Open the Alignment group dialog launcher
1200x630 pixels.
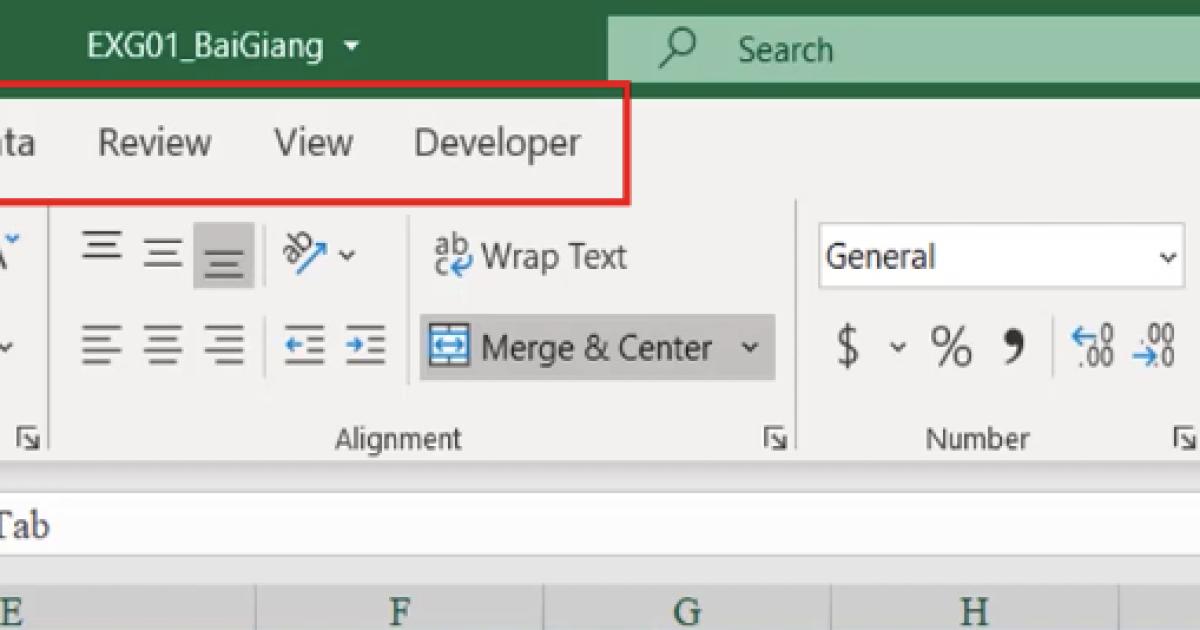click(775, 437)
